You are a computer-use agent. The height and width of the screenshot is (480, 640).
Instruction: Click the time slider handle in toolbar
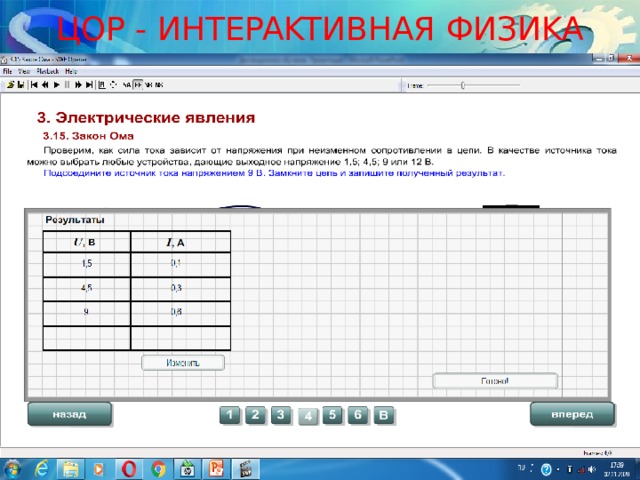click(462, 85)
